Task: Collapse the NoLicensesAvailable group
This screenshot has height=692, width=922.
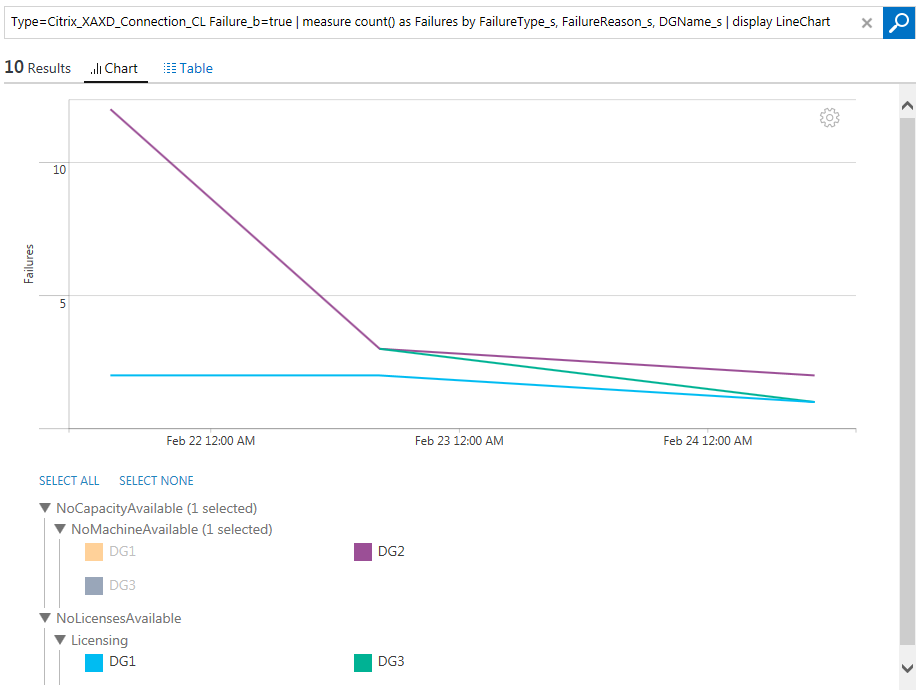Action: [x=45, y=619]
